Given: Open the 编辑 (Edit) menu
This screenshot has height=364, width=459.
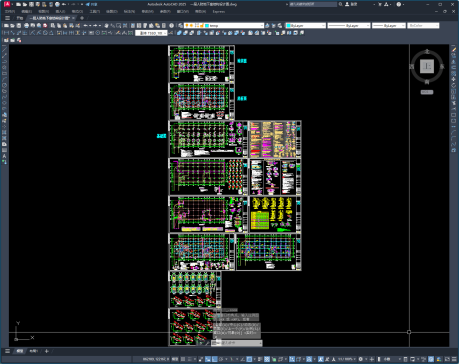Looking at the screenshot, I should point(27,11).
